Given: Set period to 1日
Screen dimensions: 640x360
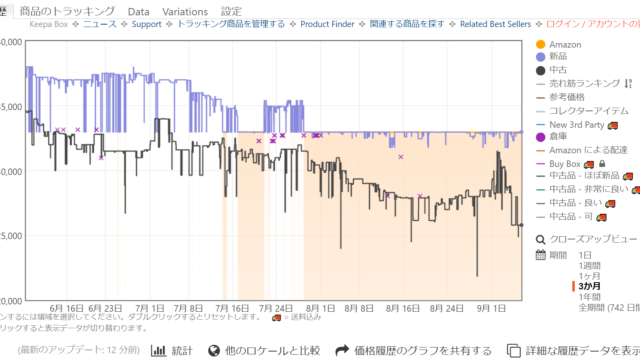Looking at the screenshot, I should (x=585, y=256).
